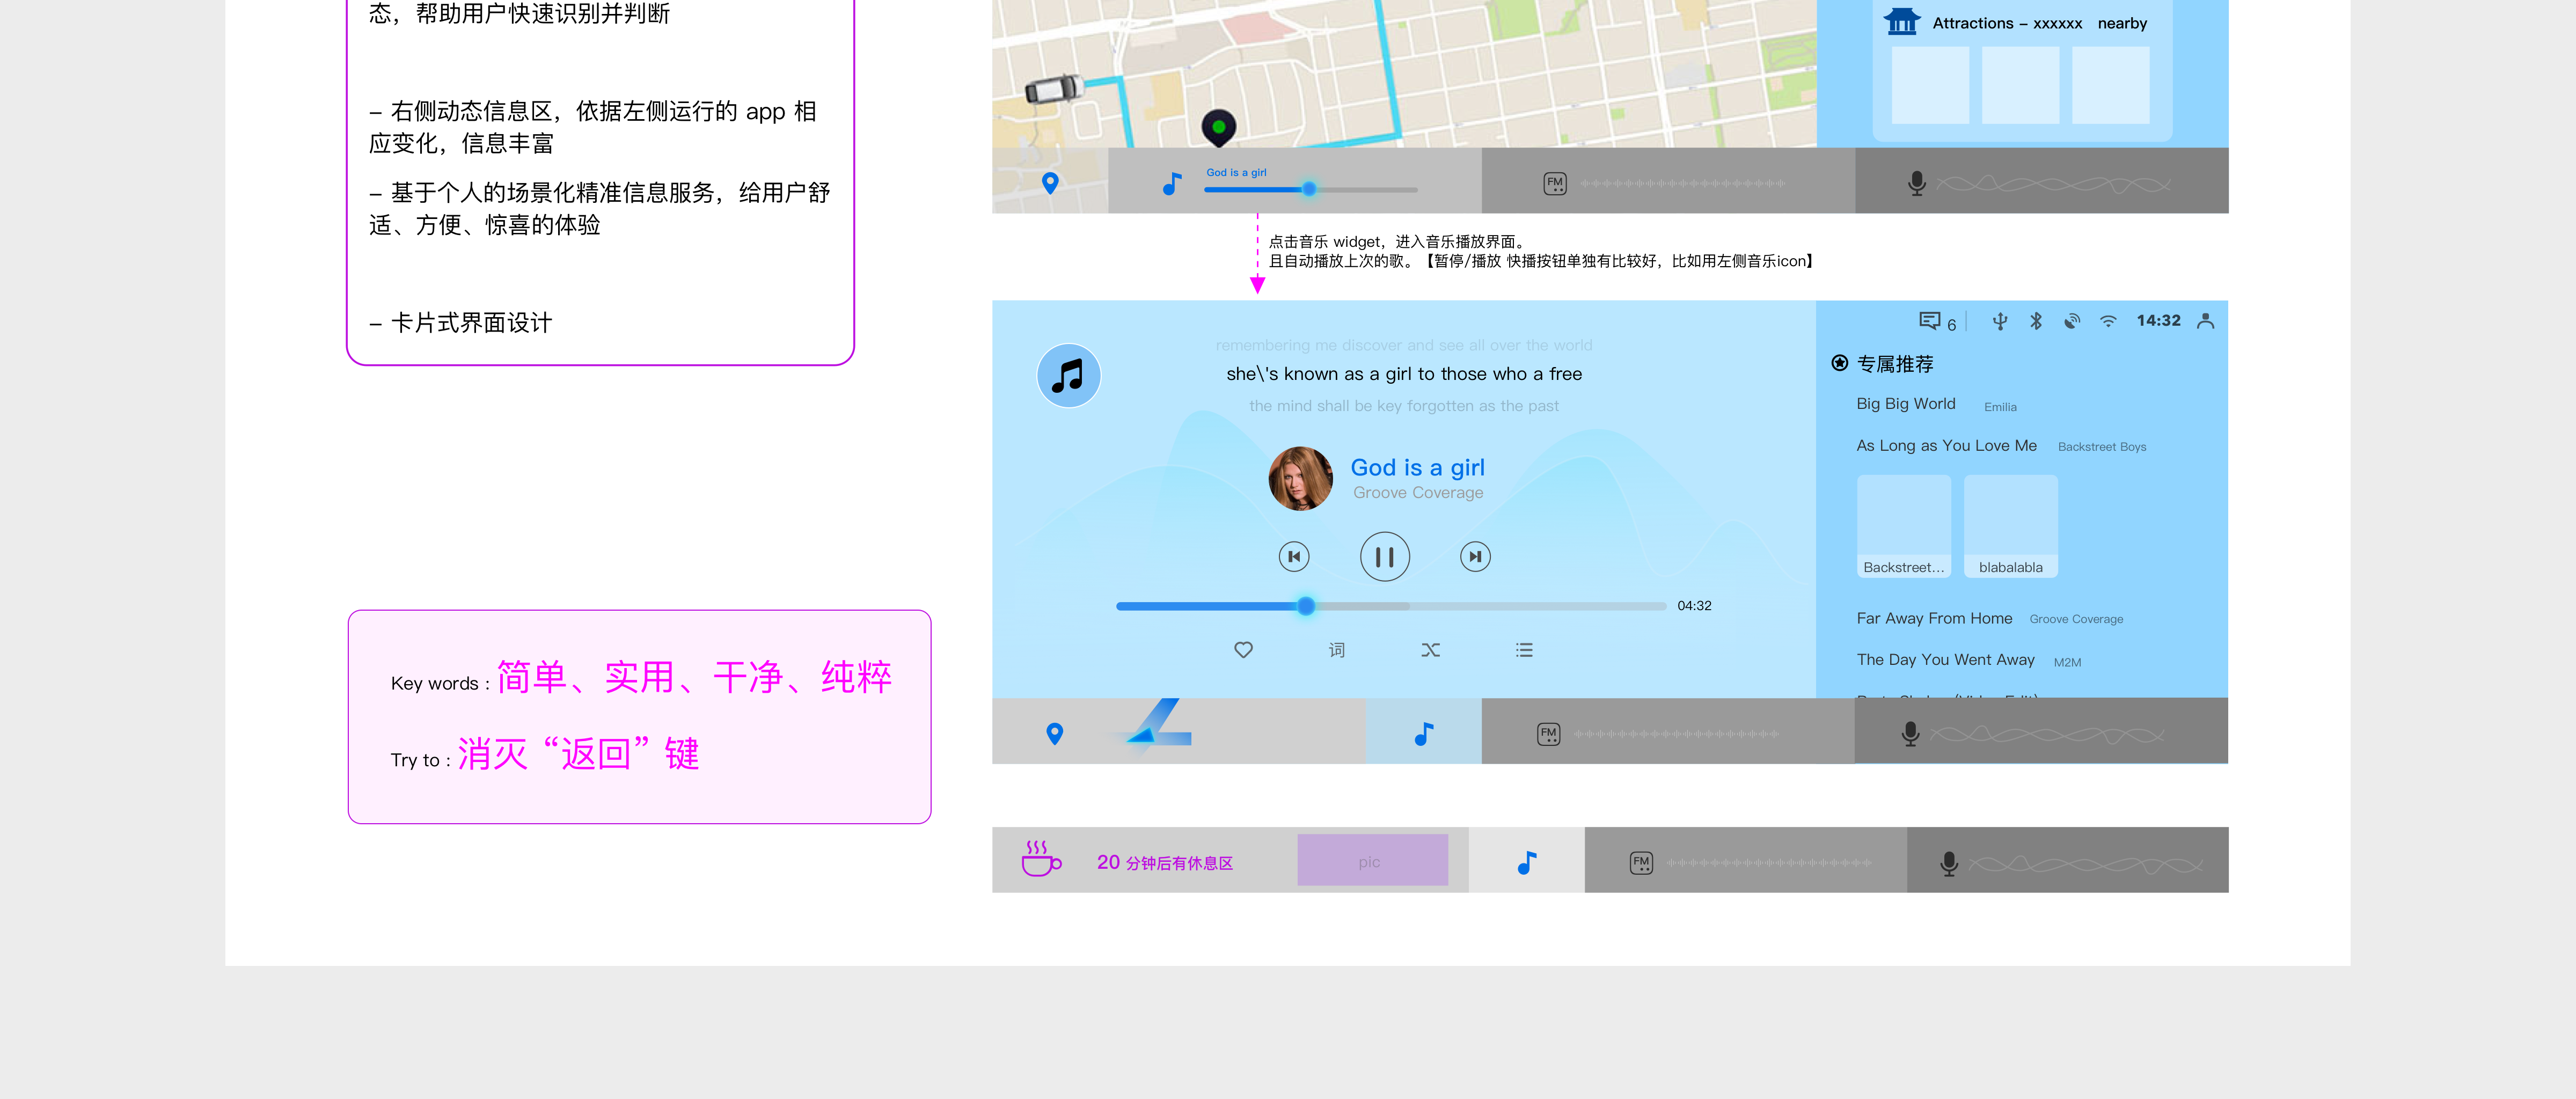
Task: Click the text 消灭"返回"键
Action: [x=578, y=753]
